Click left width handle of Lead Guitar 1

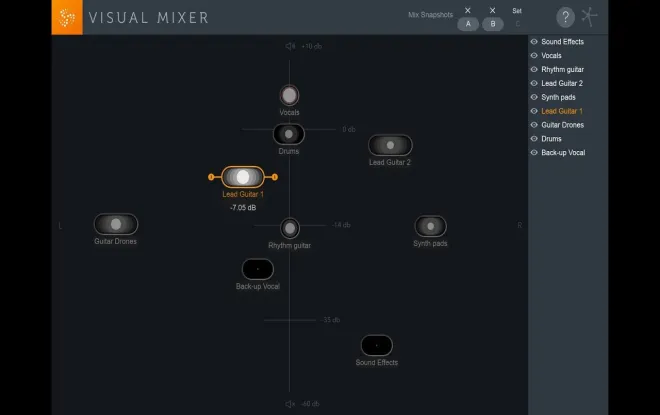tap(211, 177)
